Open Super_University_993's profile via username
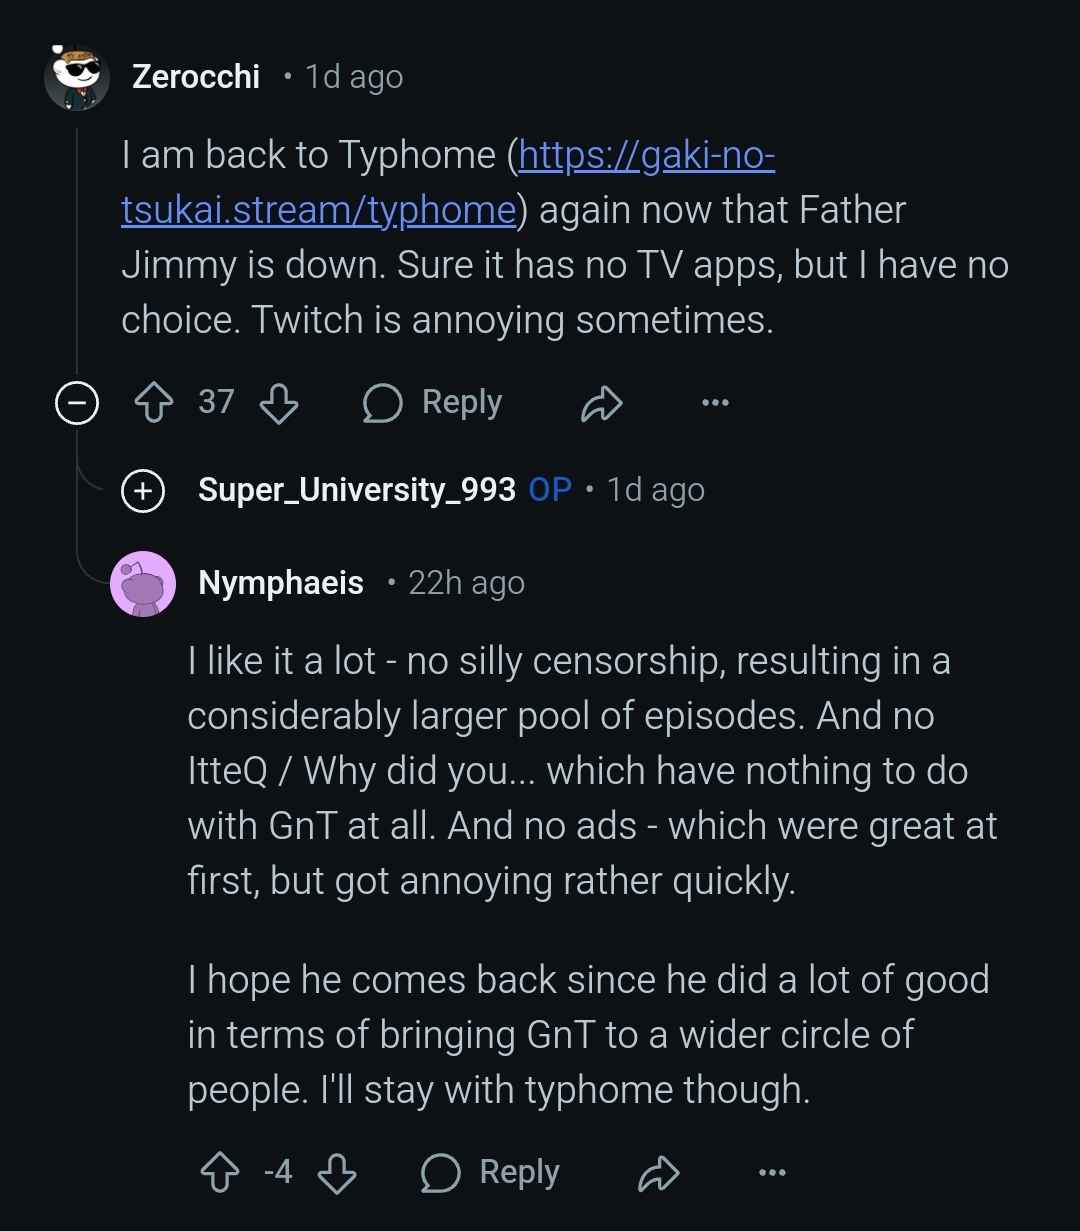 pos(357,490)
